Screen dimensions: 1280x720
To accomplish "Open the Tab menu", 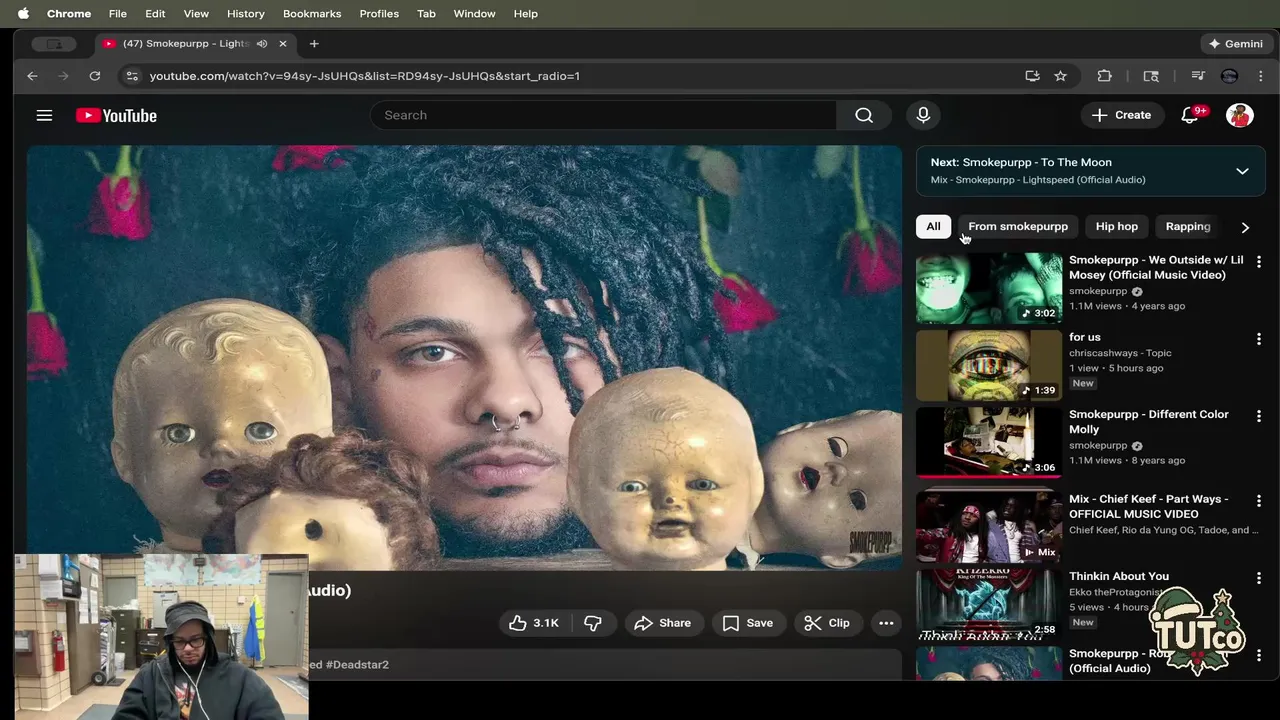I will (x=426, y=14).
